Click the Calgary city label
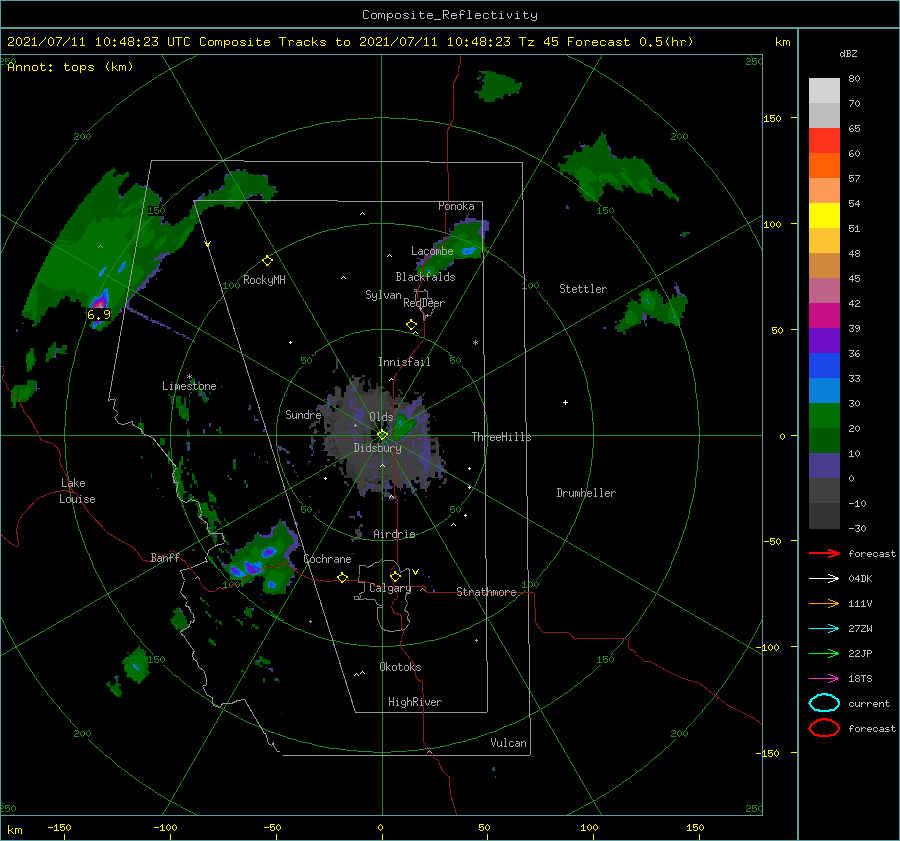Viewport: 900px width, 841px height. [x=390, y=588]
